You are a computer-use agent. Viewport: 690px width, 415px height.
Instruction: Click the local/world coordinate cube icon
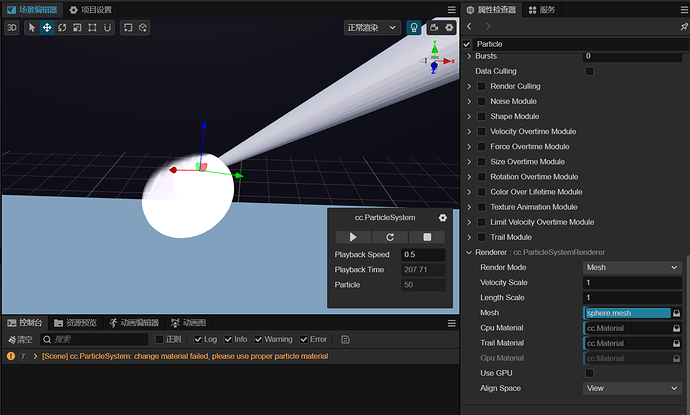point(143,28)
